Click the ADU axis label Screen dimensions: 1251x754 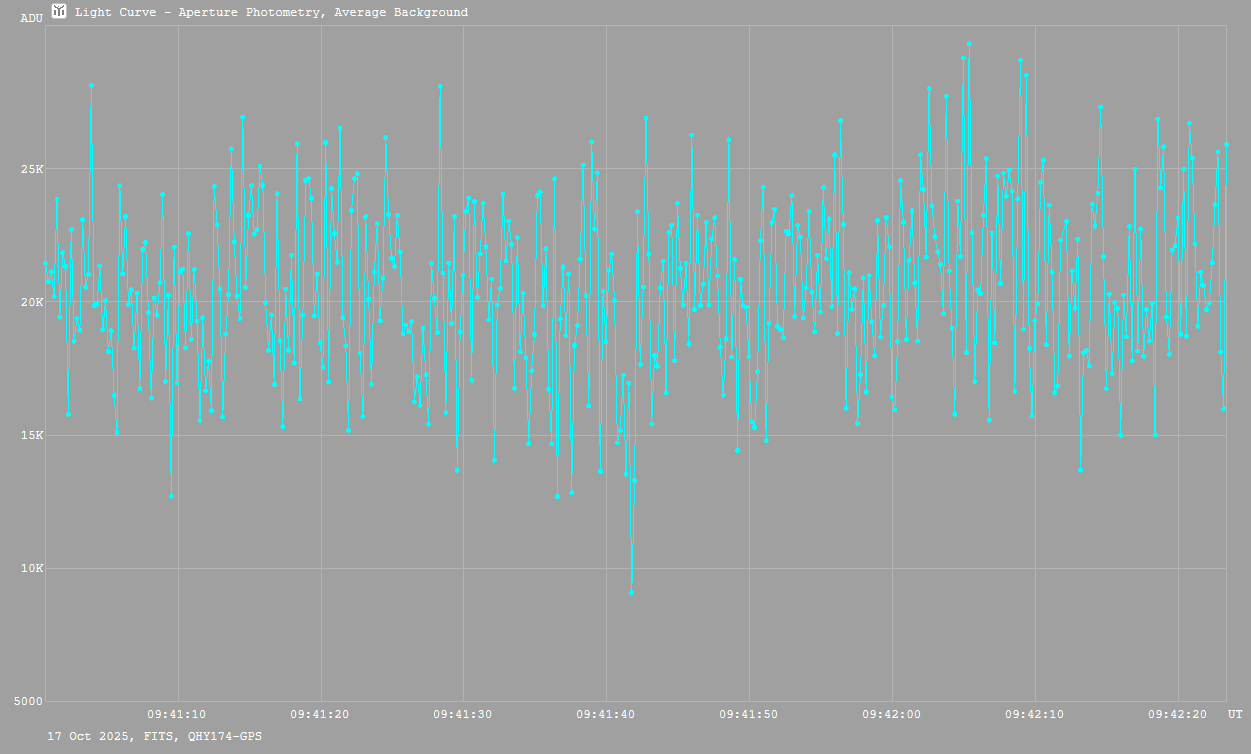32,18
